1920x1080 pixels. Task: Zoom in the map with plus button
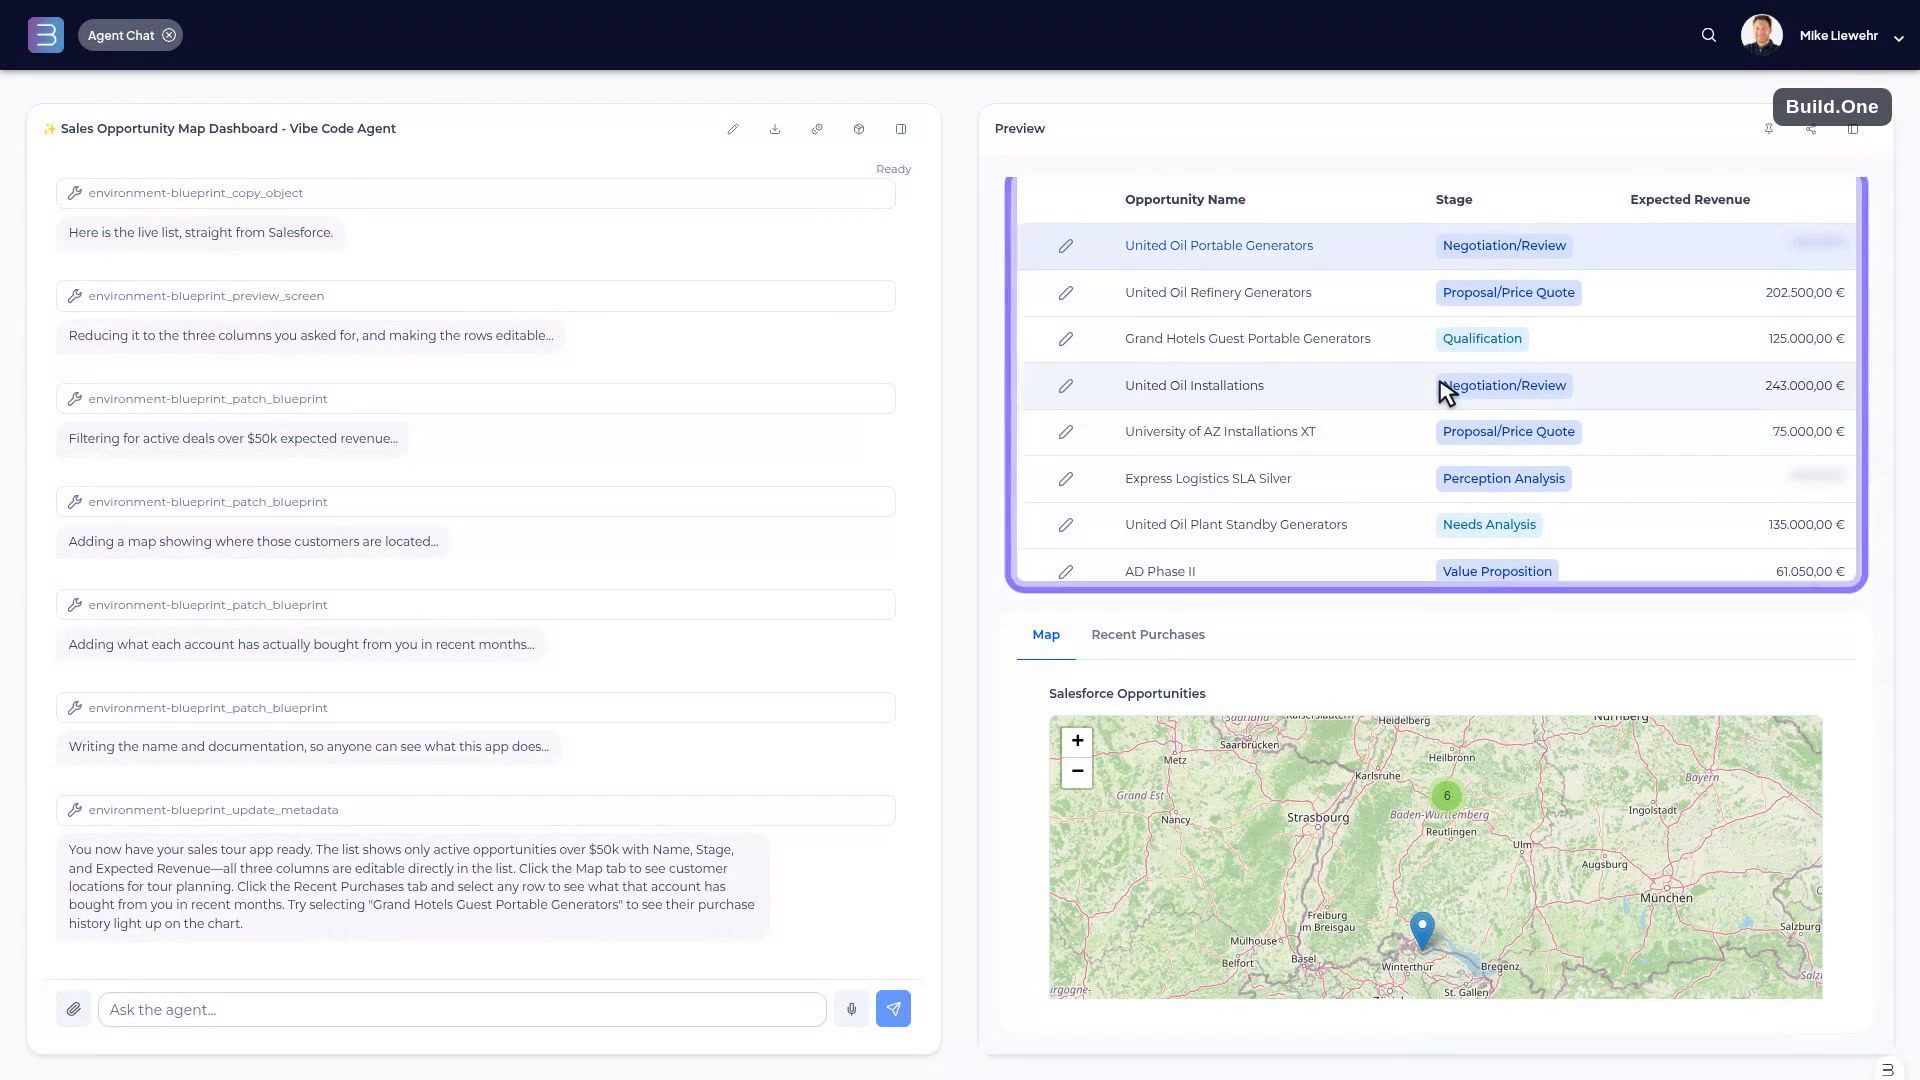point(1077,741)
